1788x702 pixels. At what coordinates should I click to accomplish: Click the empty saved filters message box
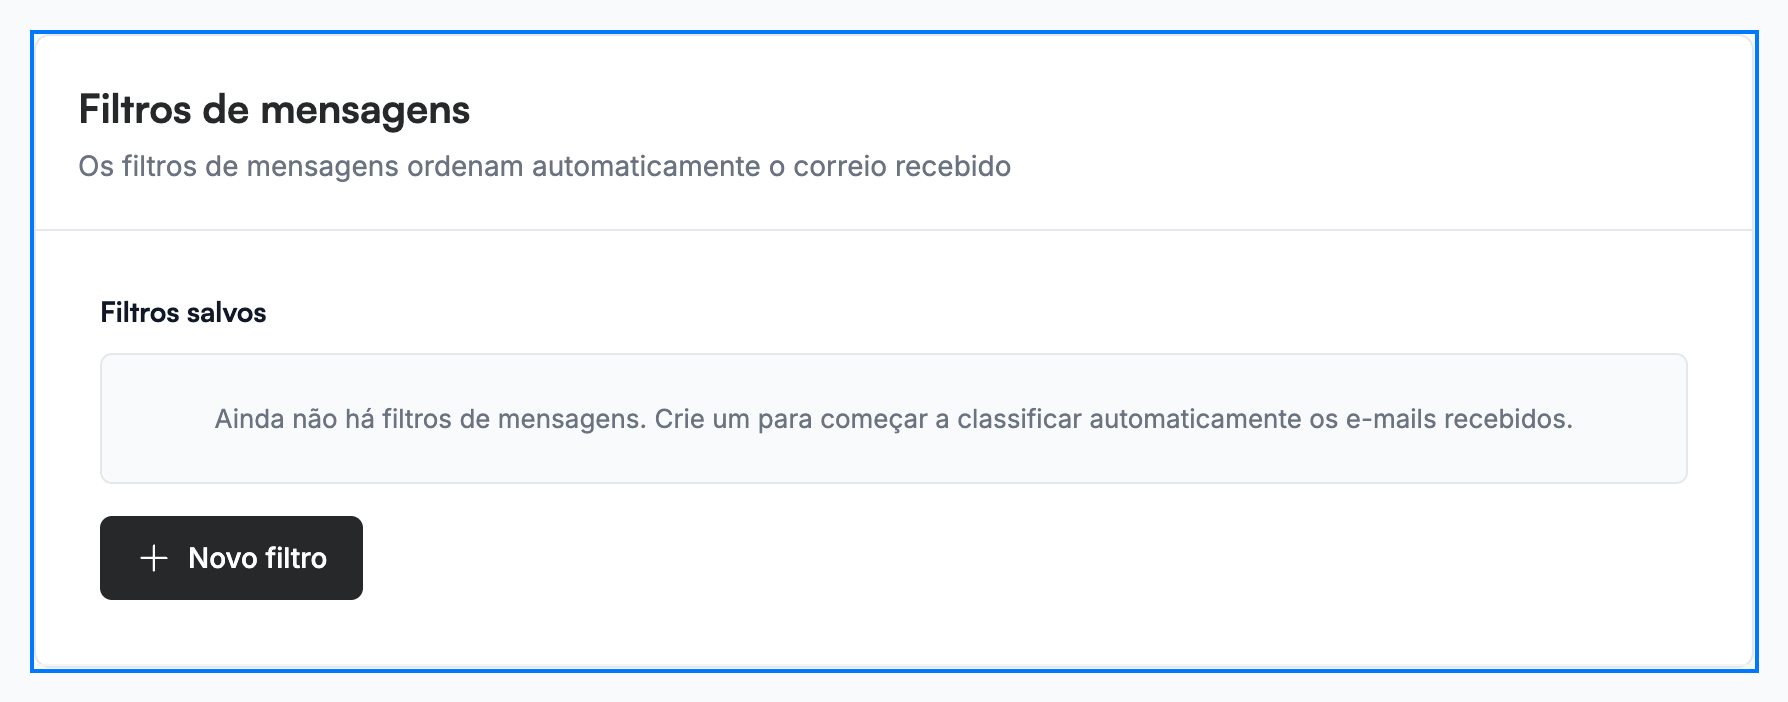[x=894, y=418]
